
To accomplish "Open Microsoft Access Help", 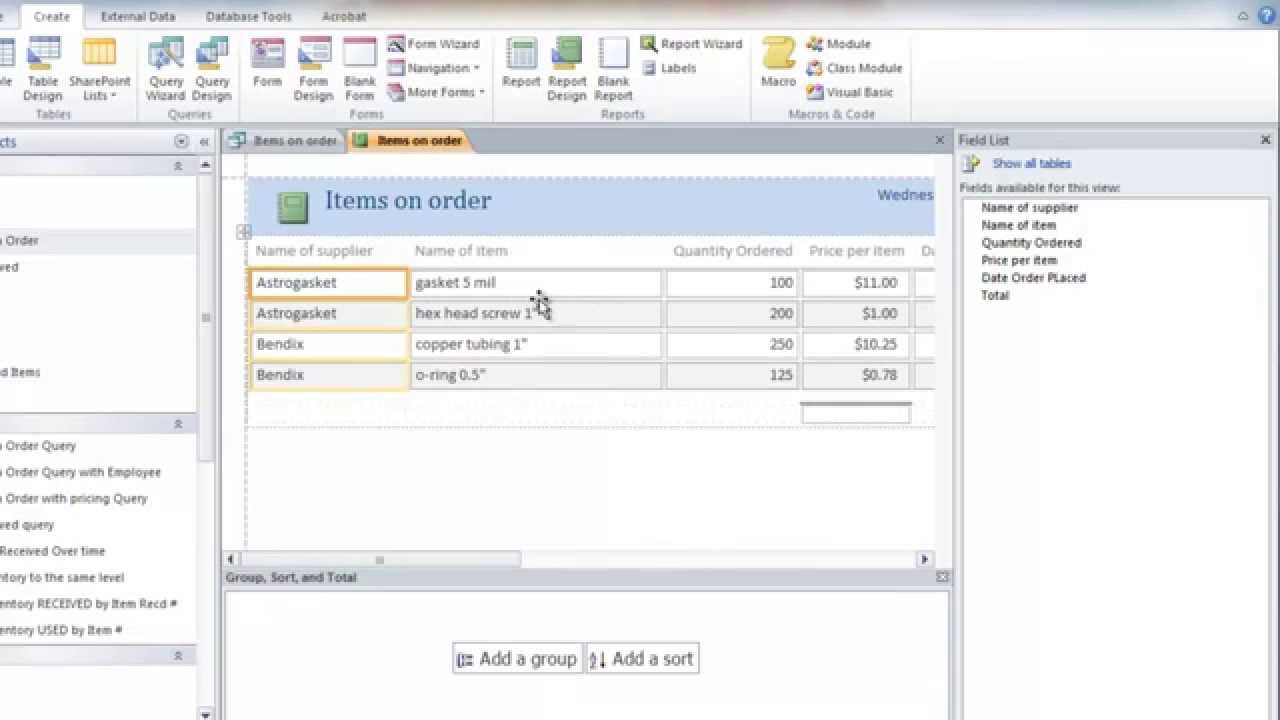I will (x=1268, y=15).
